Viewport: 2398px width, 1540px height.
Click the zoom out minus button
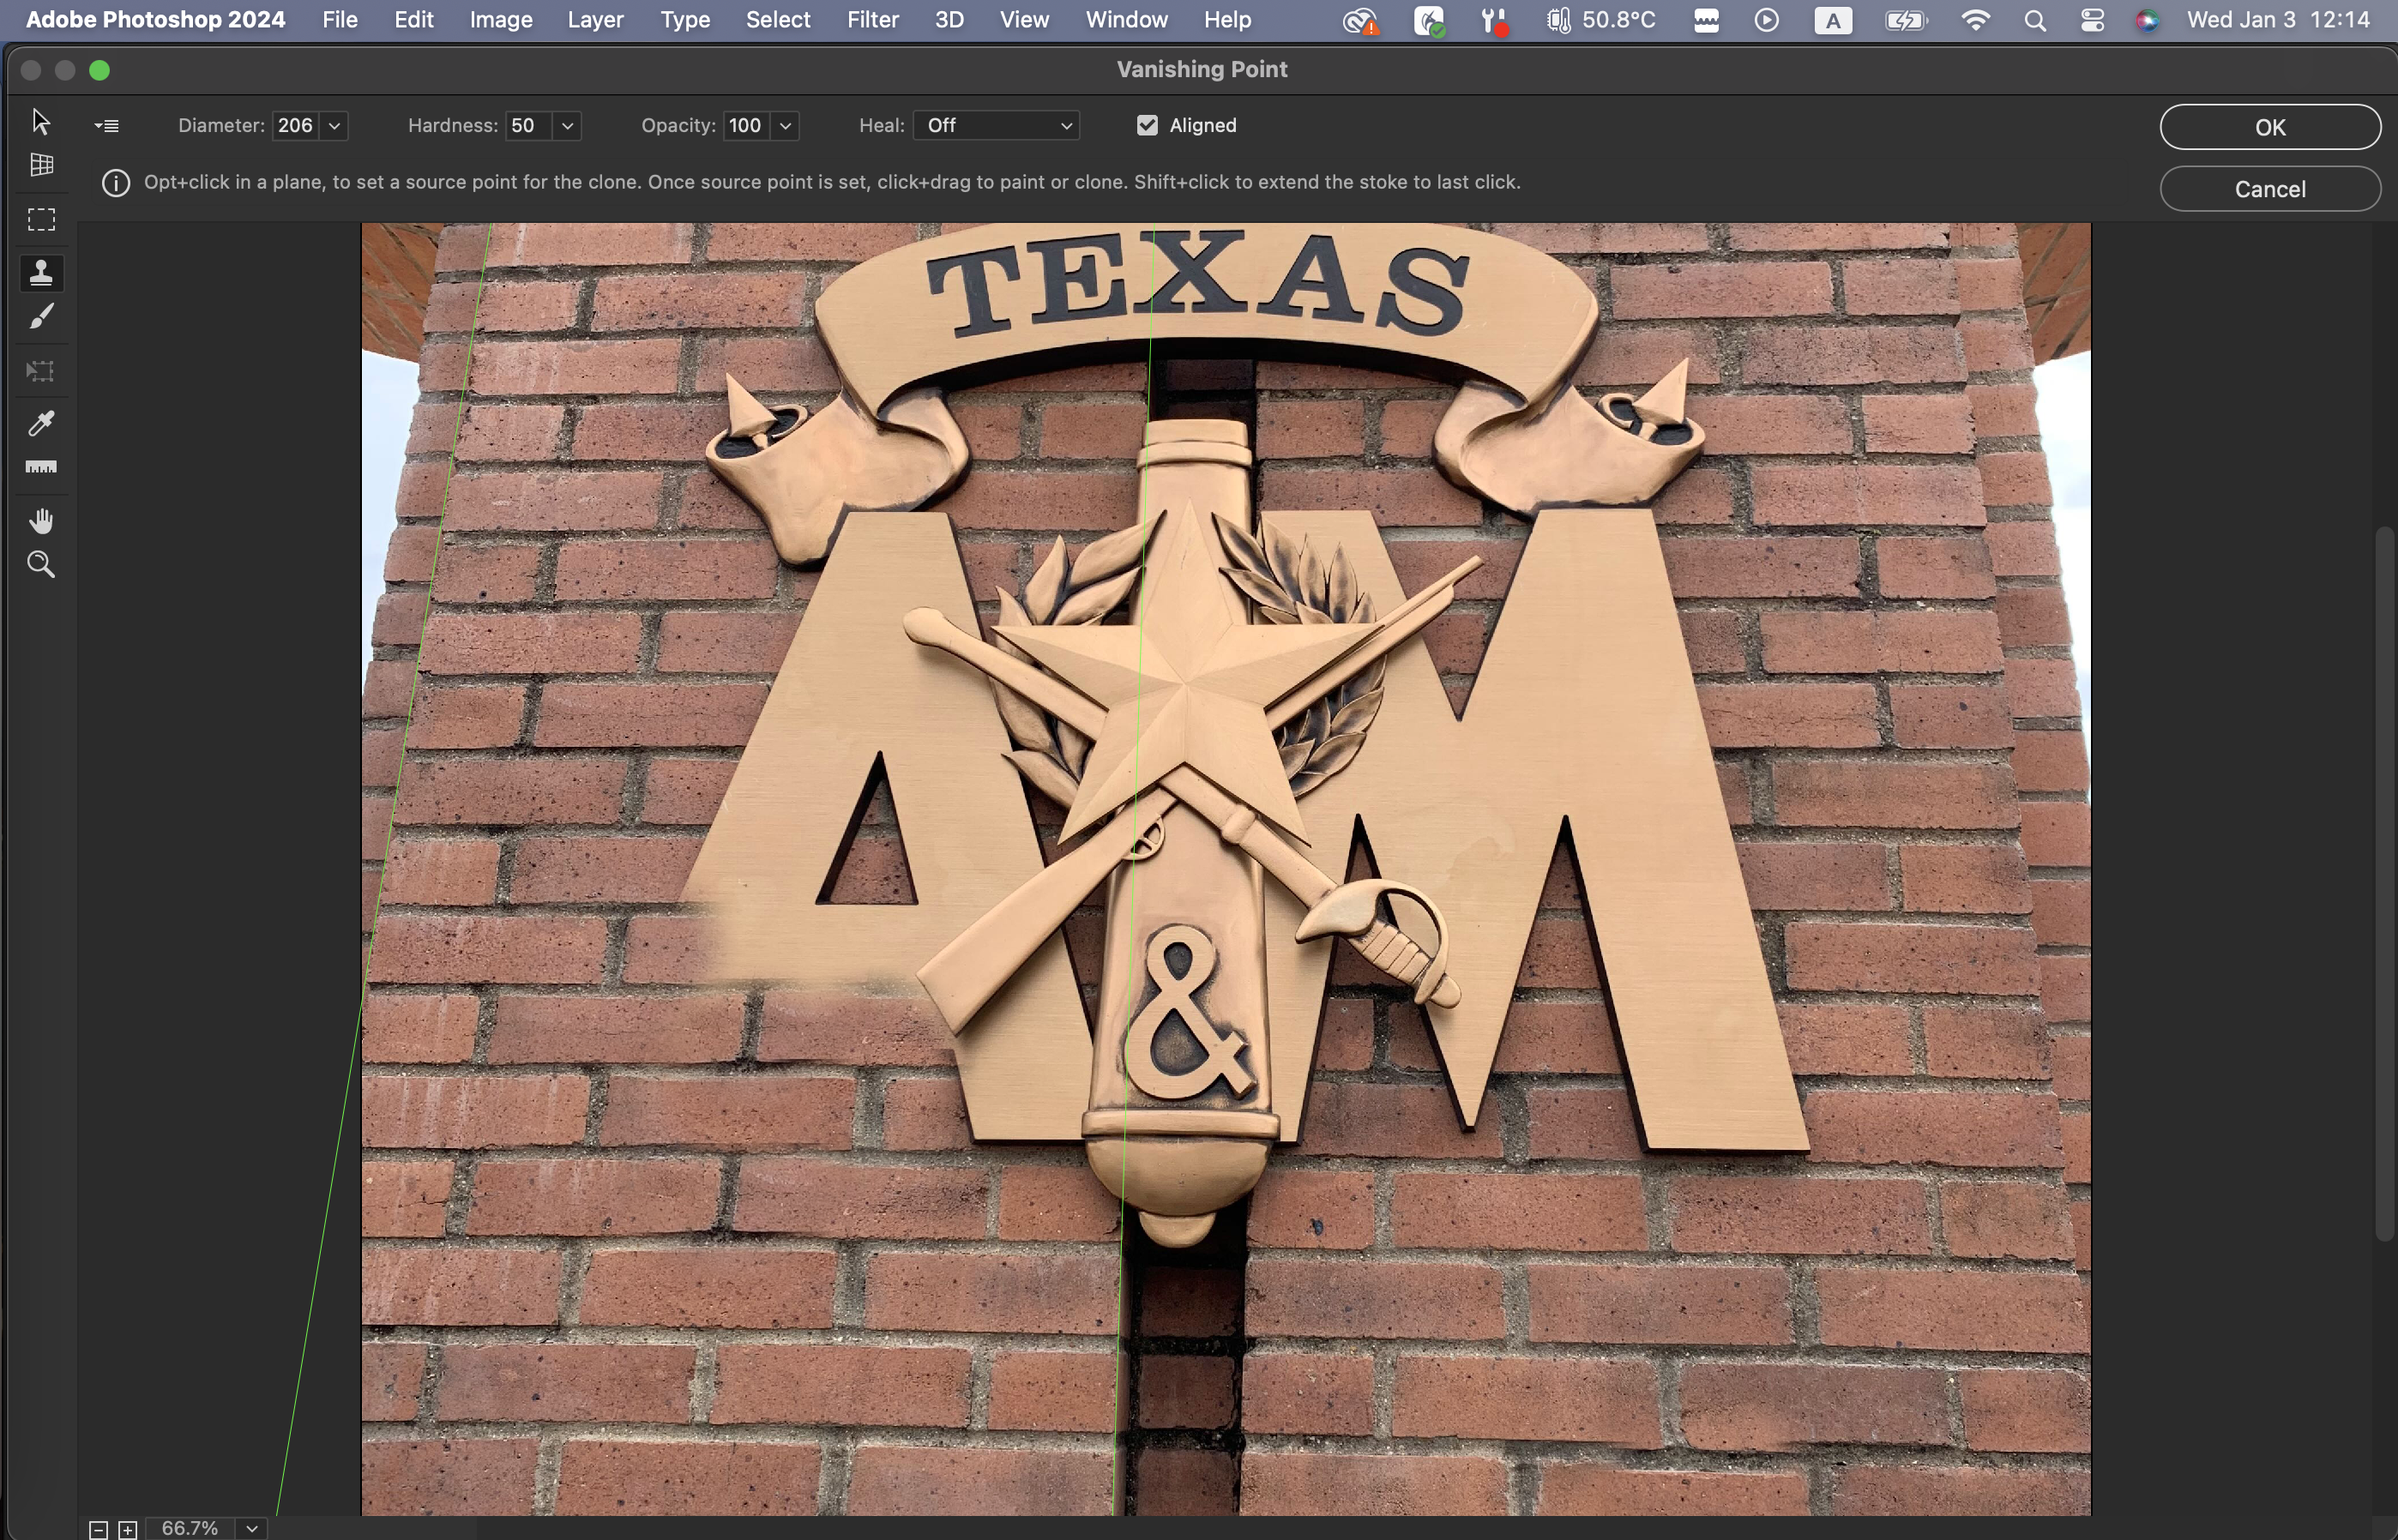[x=98, y=1529]
